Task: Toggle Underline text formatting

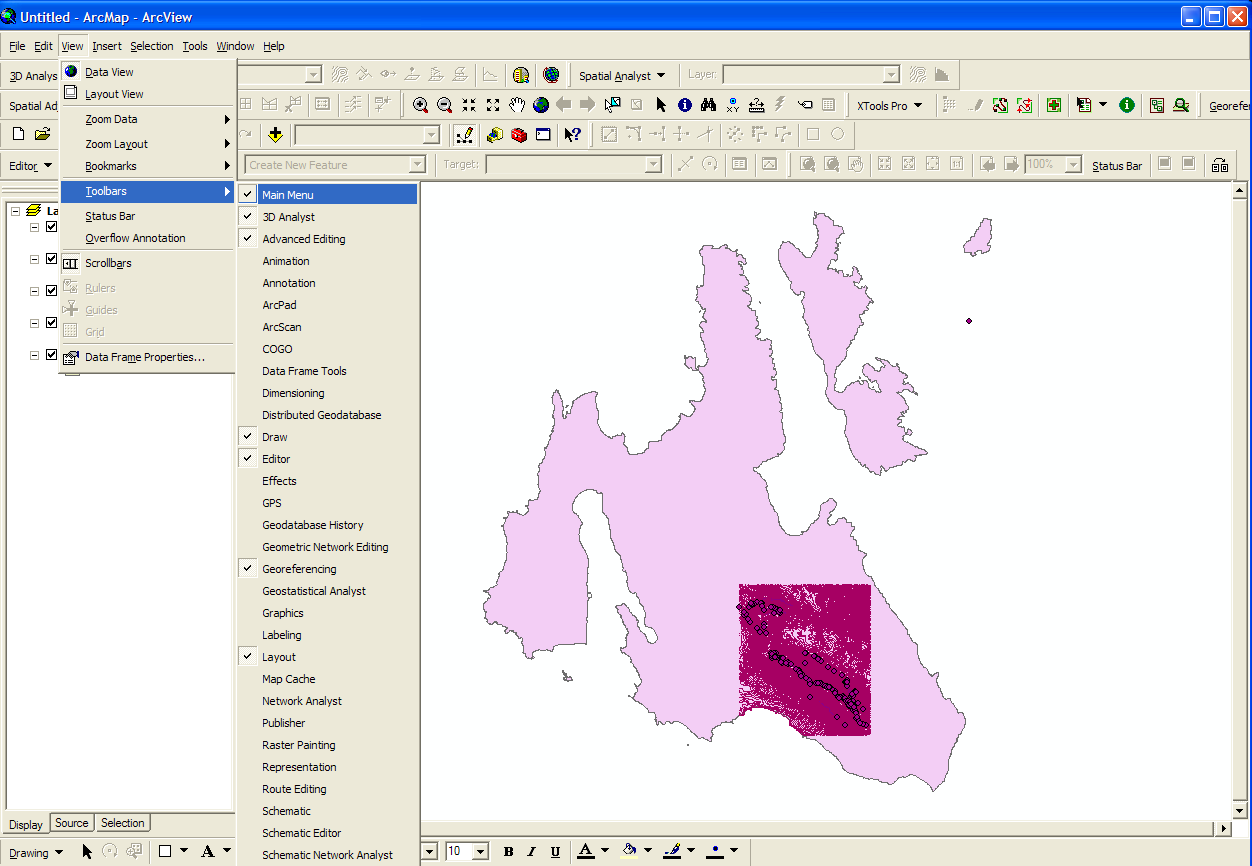Action: click(x=556, y=852)
